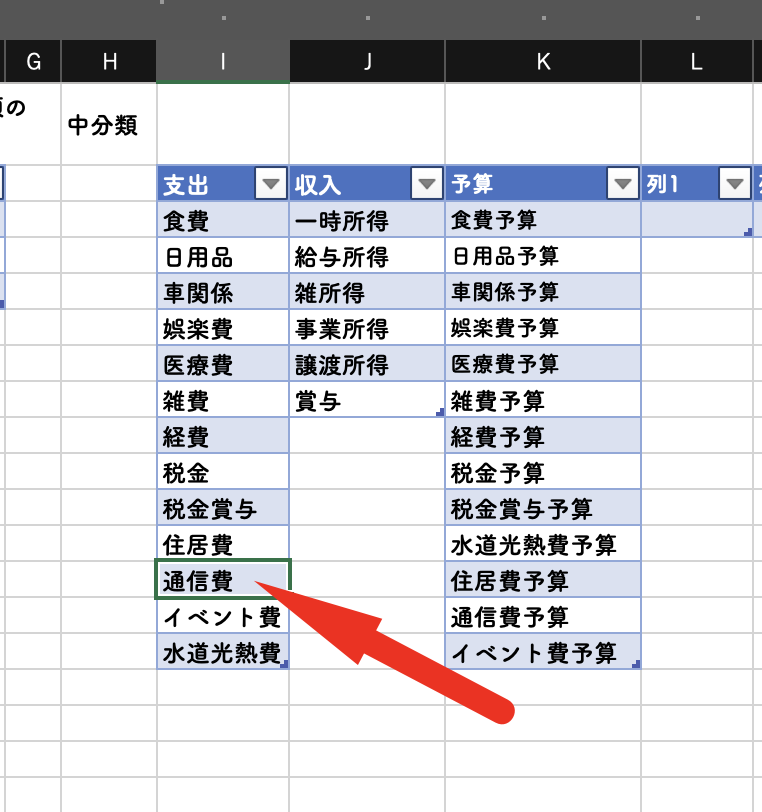Select the イベント費予算 cell
Viewport: 762px width, 812px height.
(x=543, y=652)
